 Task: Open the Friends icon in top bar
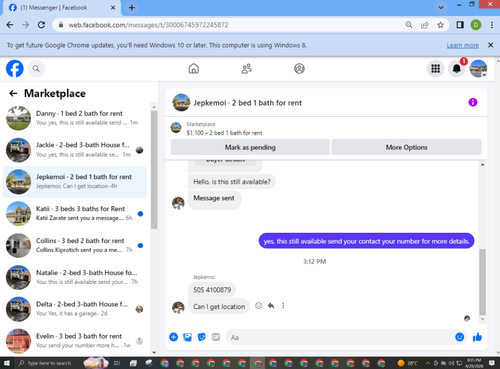click(246, 69)
